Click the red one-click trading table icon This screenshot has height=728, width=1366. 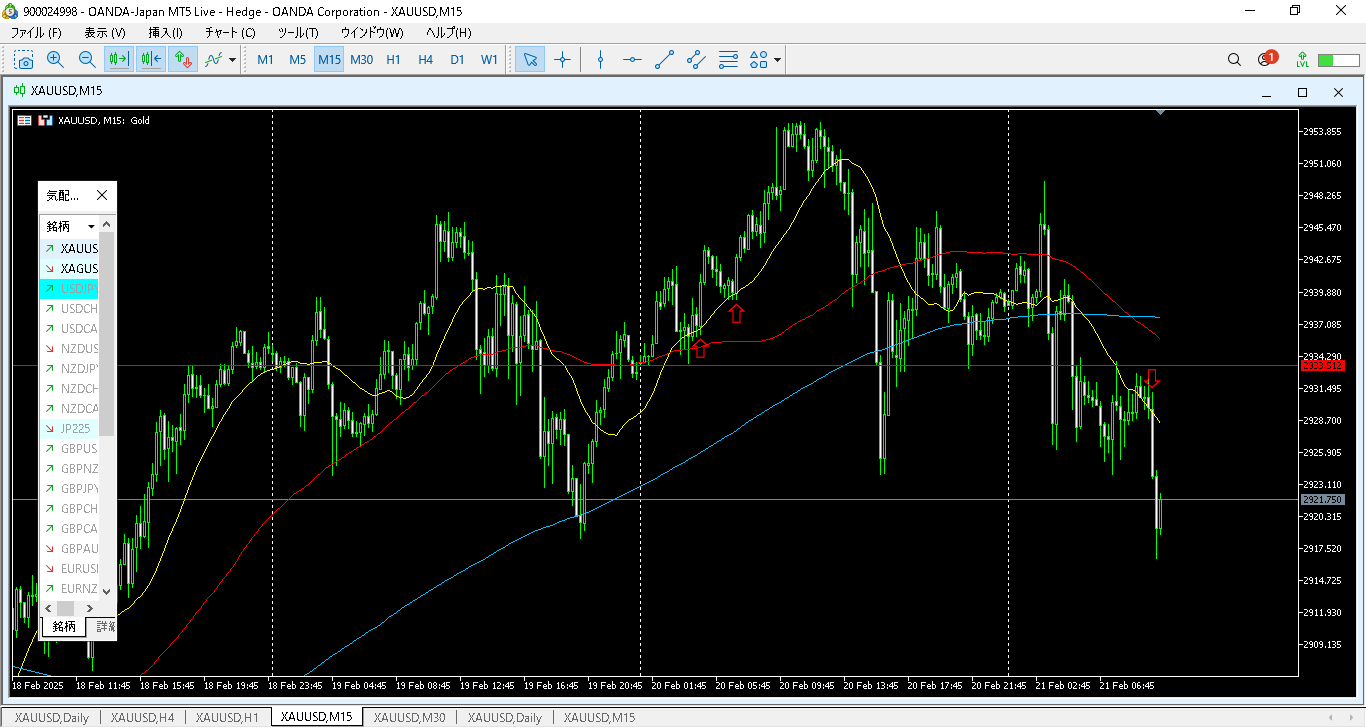[x=24, y=121]
